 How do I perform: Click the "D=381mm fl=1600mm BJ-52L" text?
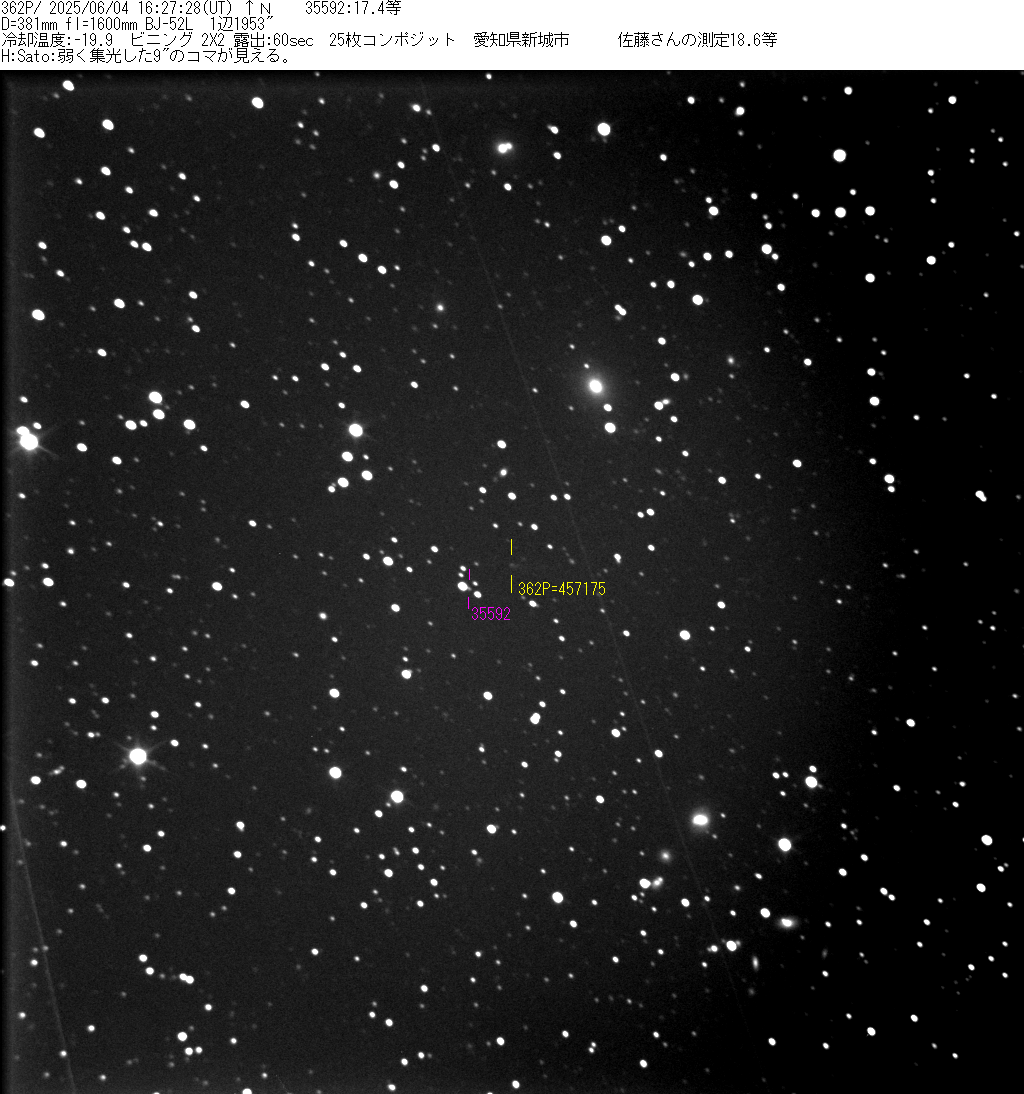pyautogui.click(x=97, y=24)
